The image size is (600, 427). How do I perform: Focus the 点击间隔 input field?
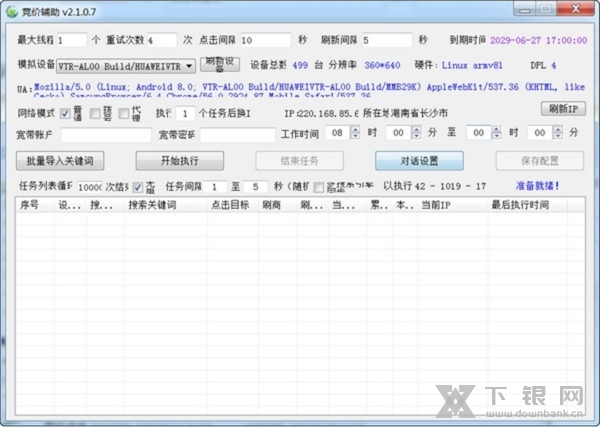[x=266, y=40]
